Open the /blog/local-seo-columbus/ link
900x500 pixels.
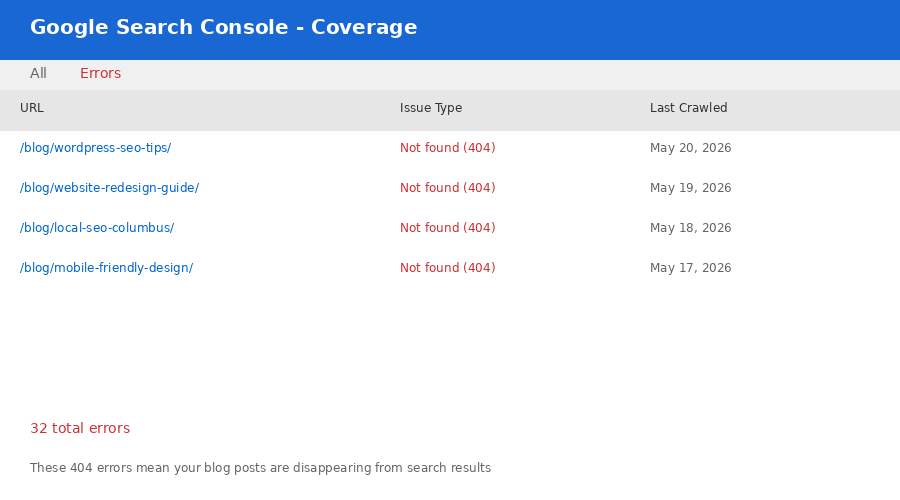97,228
